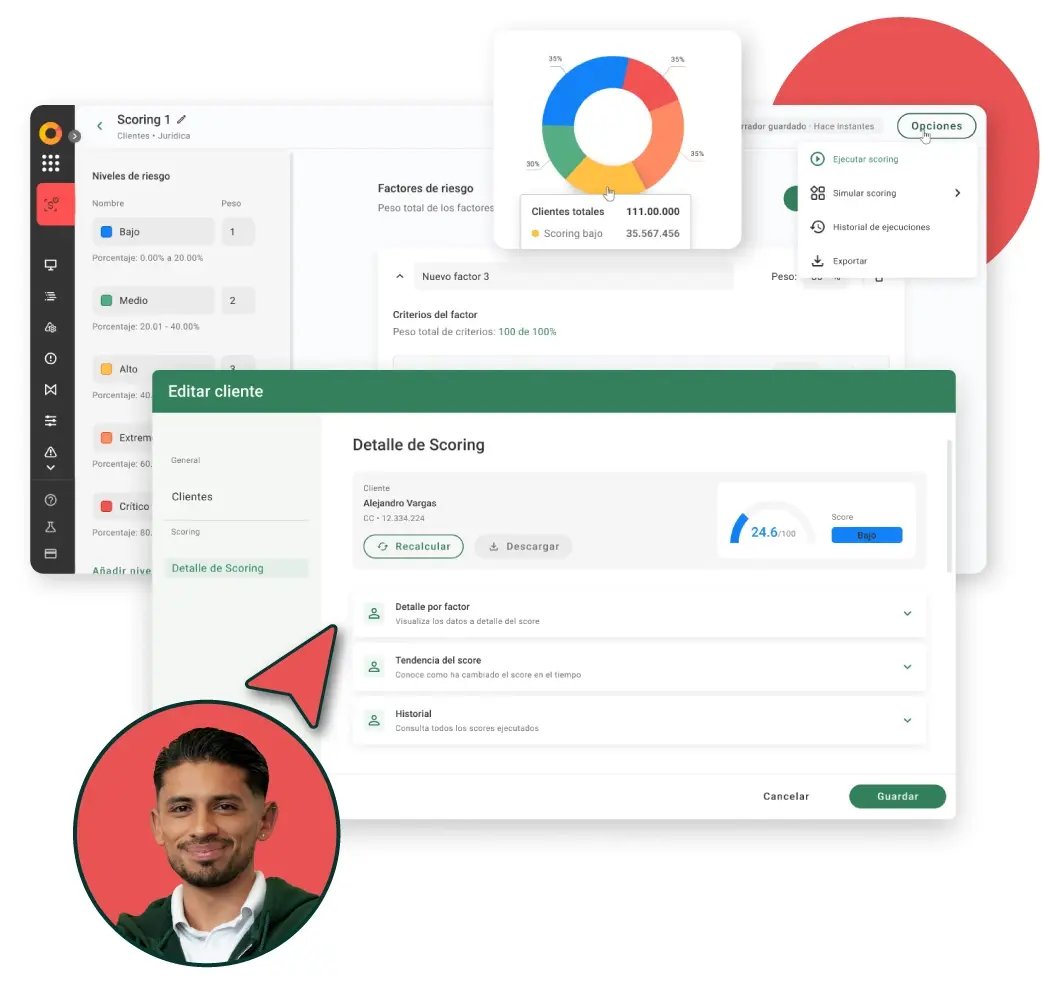Open the lab flask icon in sidebar
The height and width of the screenshot is (993, 1044).
(x=51, y=527)
